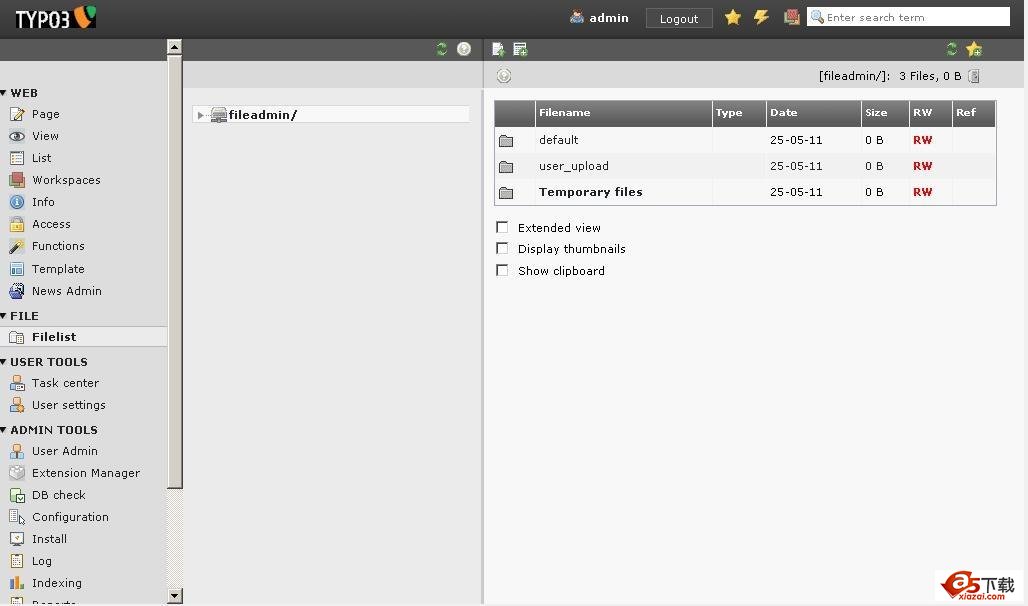The image size is (1028, 606).
Task: Click the module menu scrollbar down arrow
Action: pos(174,596)
